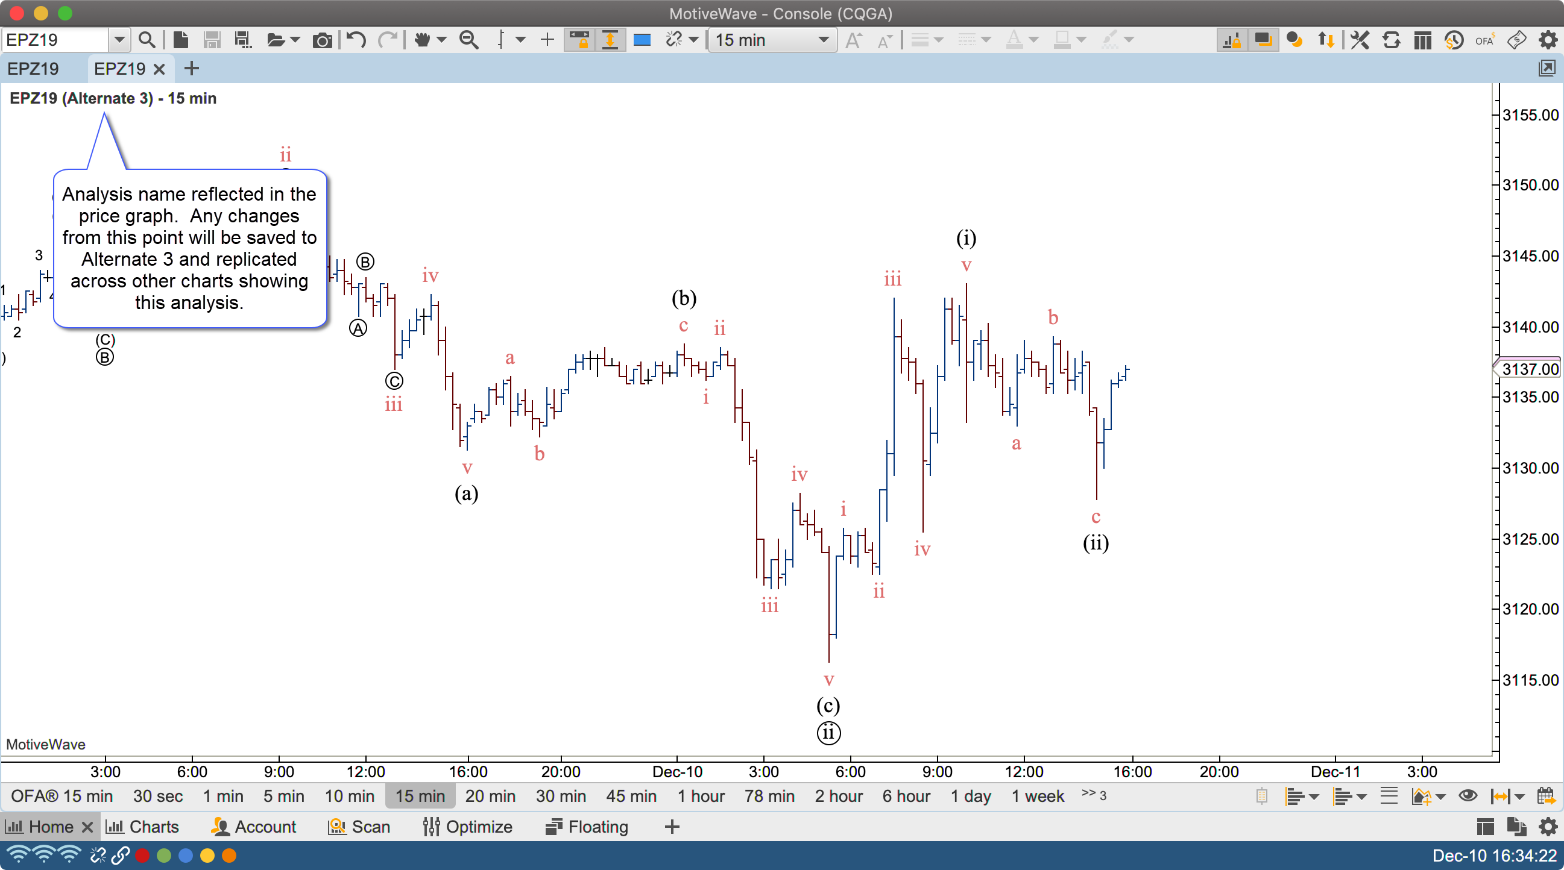Select the crosshair plus tool in the toolbar

(x=547, y=40)
